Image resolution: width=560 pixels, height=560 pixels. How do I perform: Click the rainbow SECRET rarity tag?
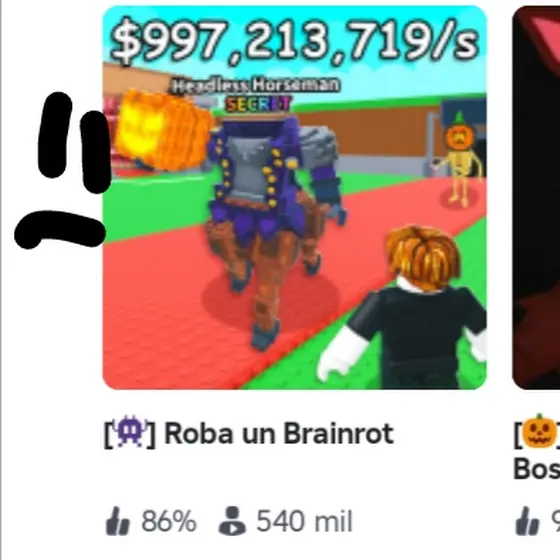[x=259, y=104]
